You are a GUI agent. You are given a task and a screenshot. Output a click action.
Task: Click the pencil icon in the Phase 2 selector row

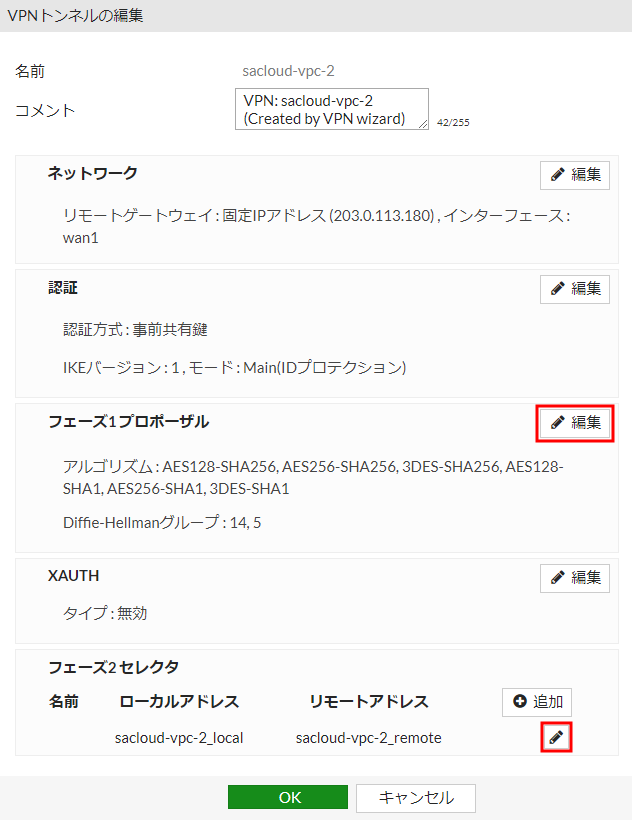[x=556, y=738]
